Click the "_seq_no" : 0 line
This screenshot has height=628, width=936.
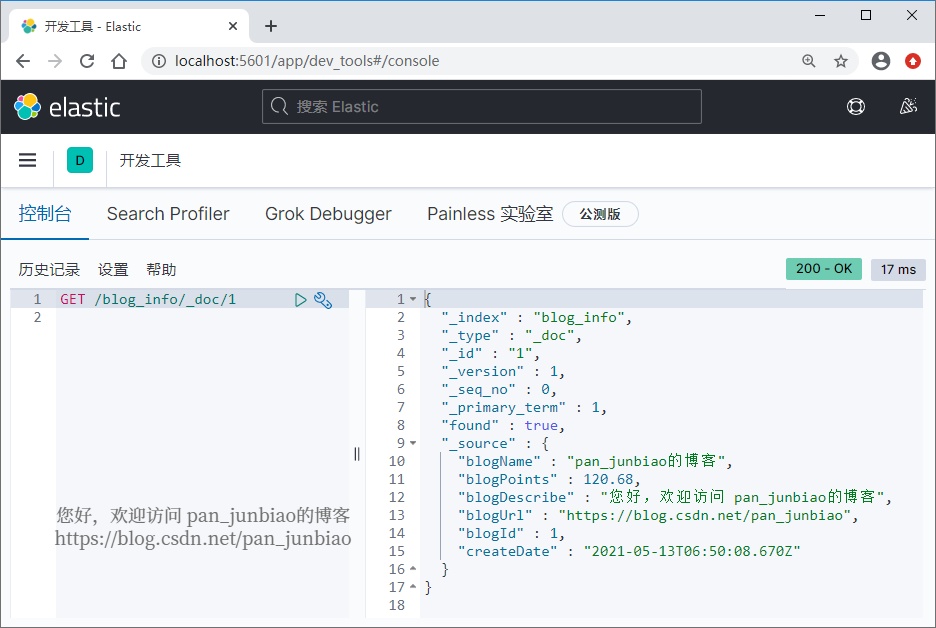498,389
